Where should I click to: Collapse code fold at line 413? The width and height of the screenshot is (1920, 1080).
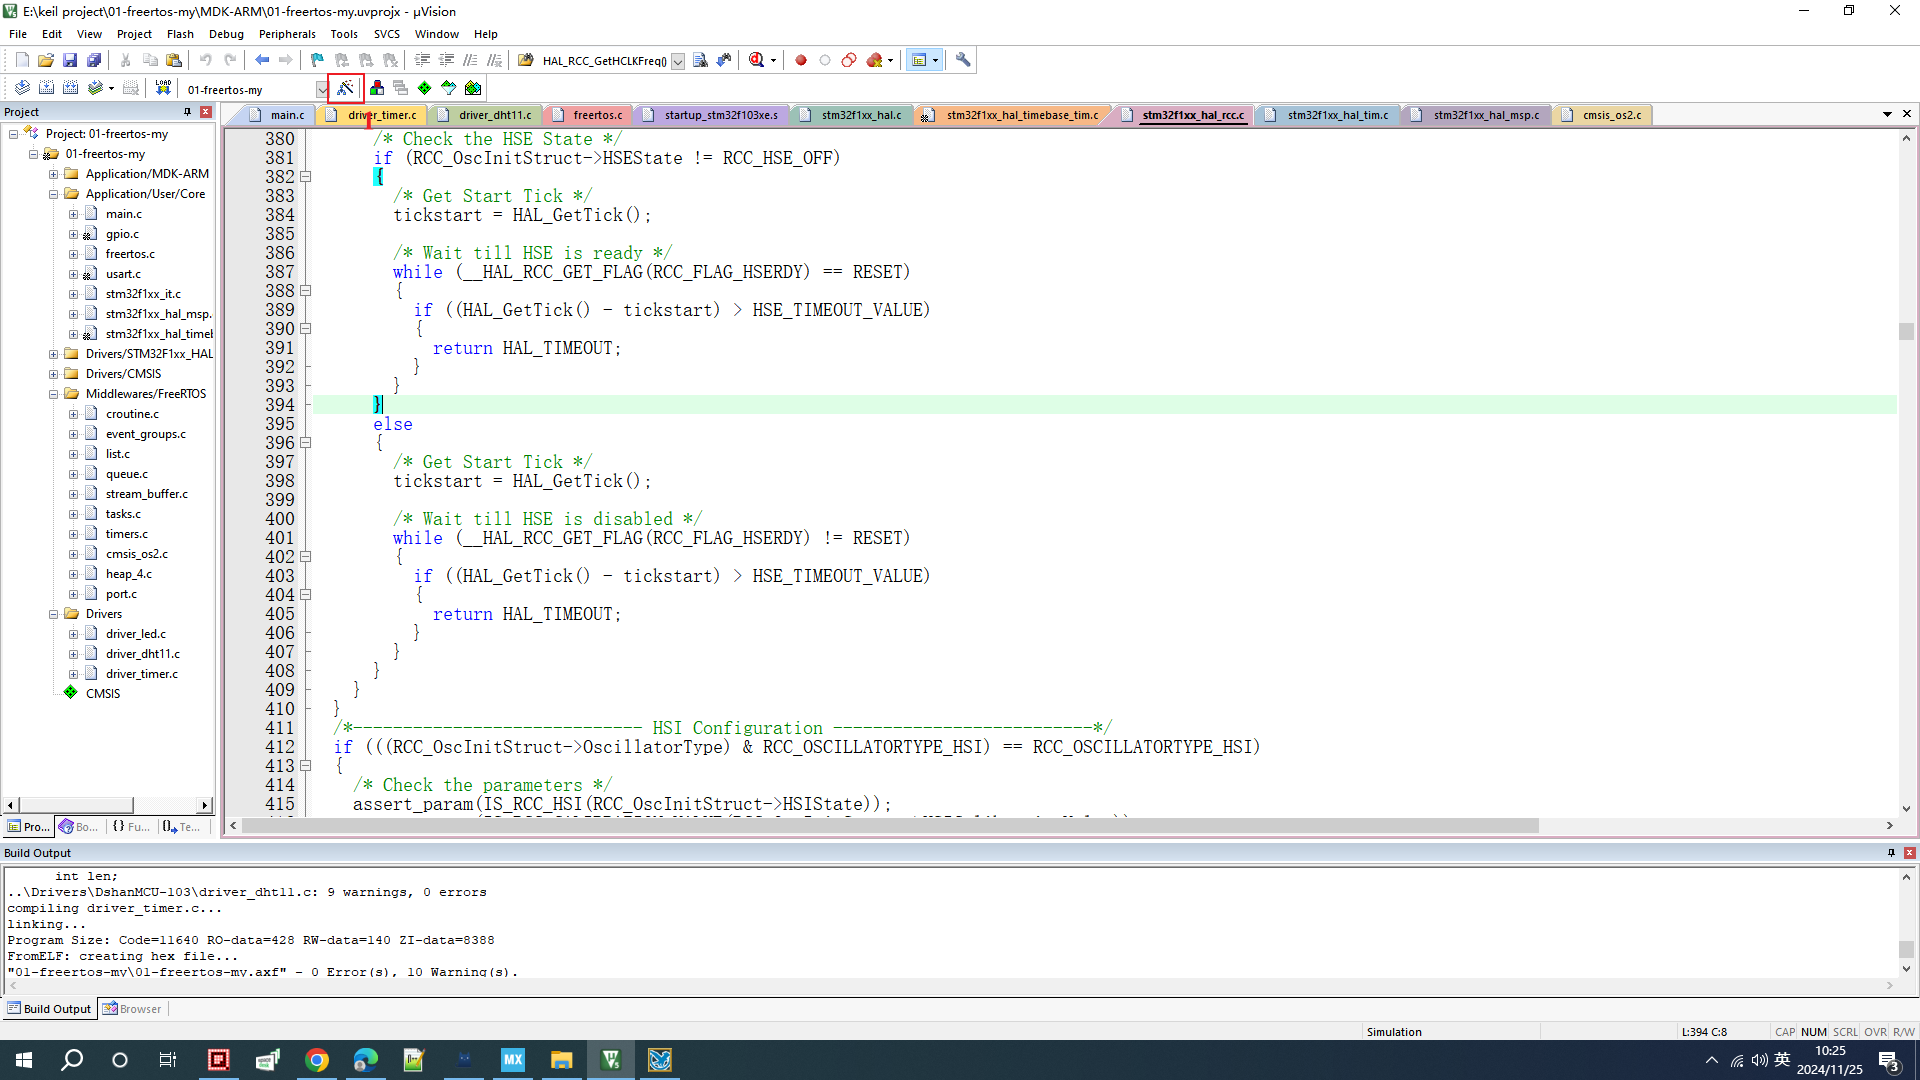(x=306, y=766)
